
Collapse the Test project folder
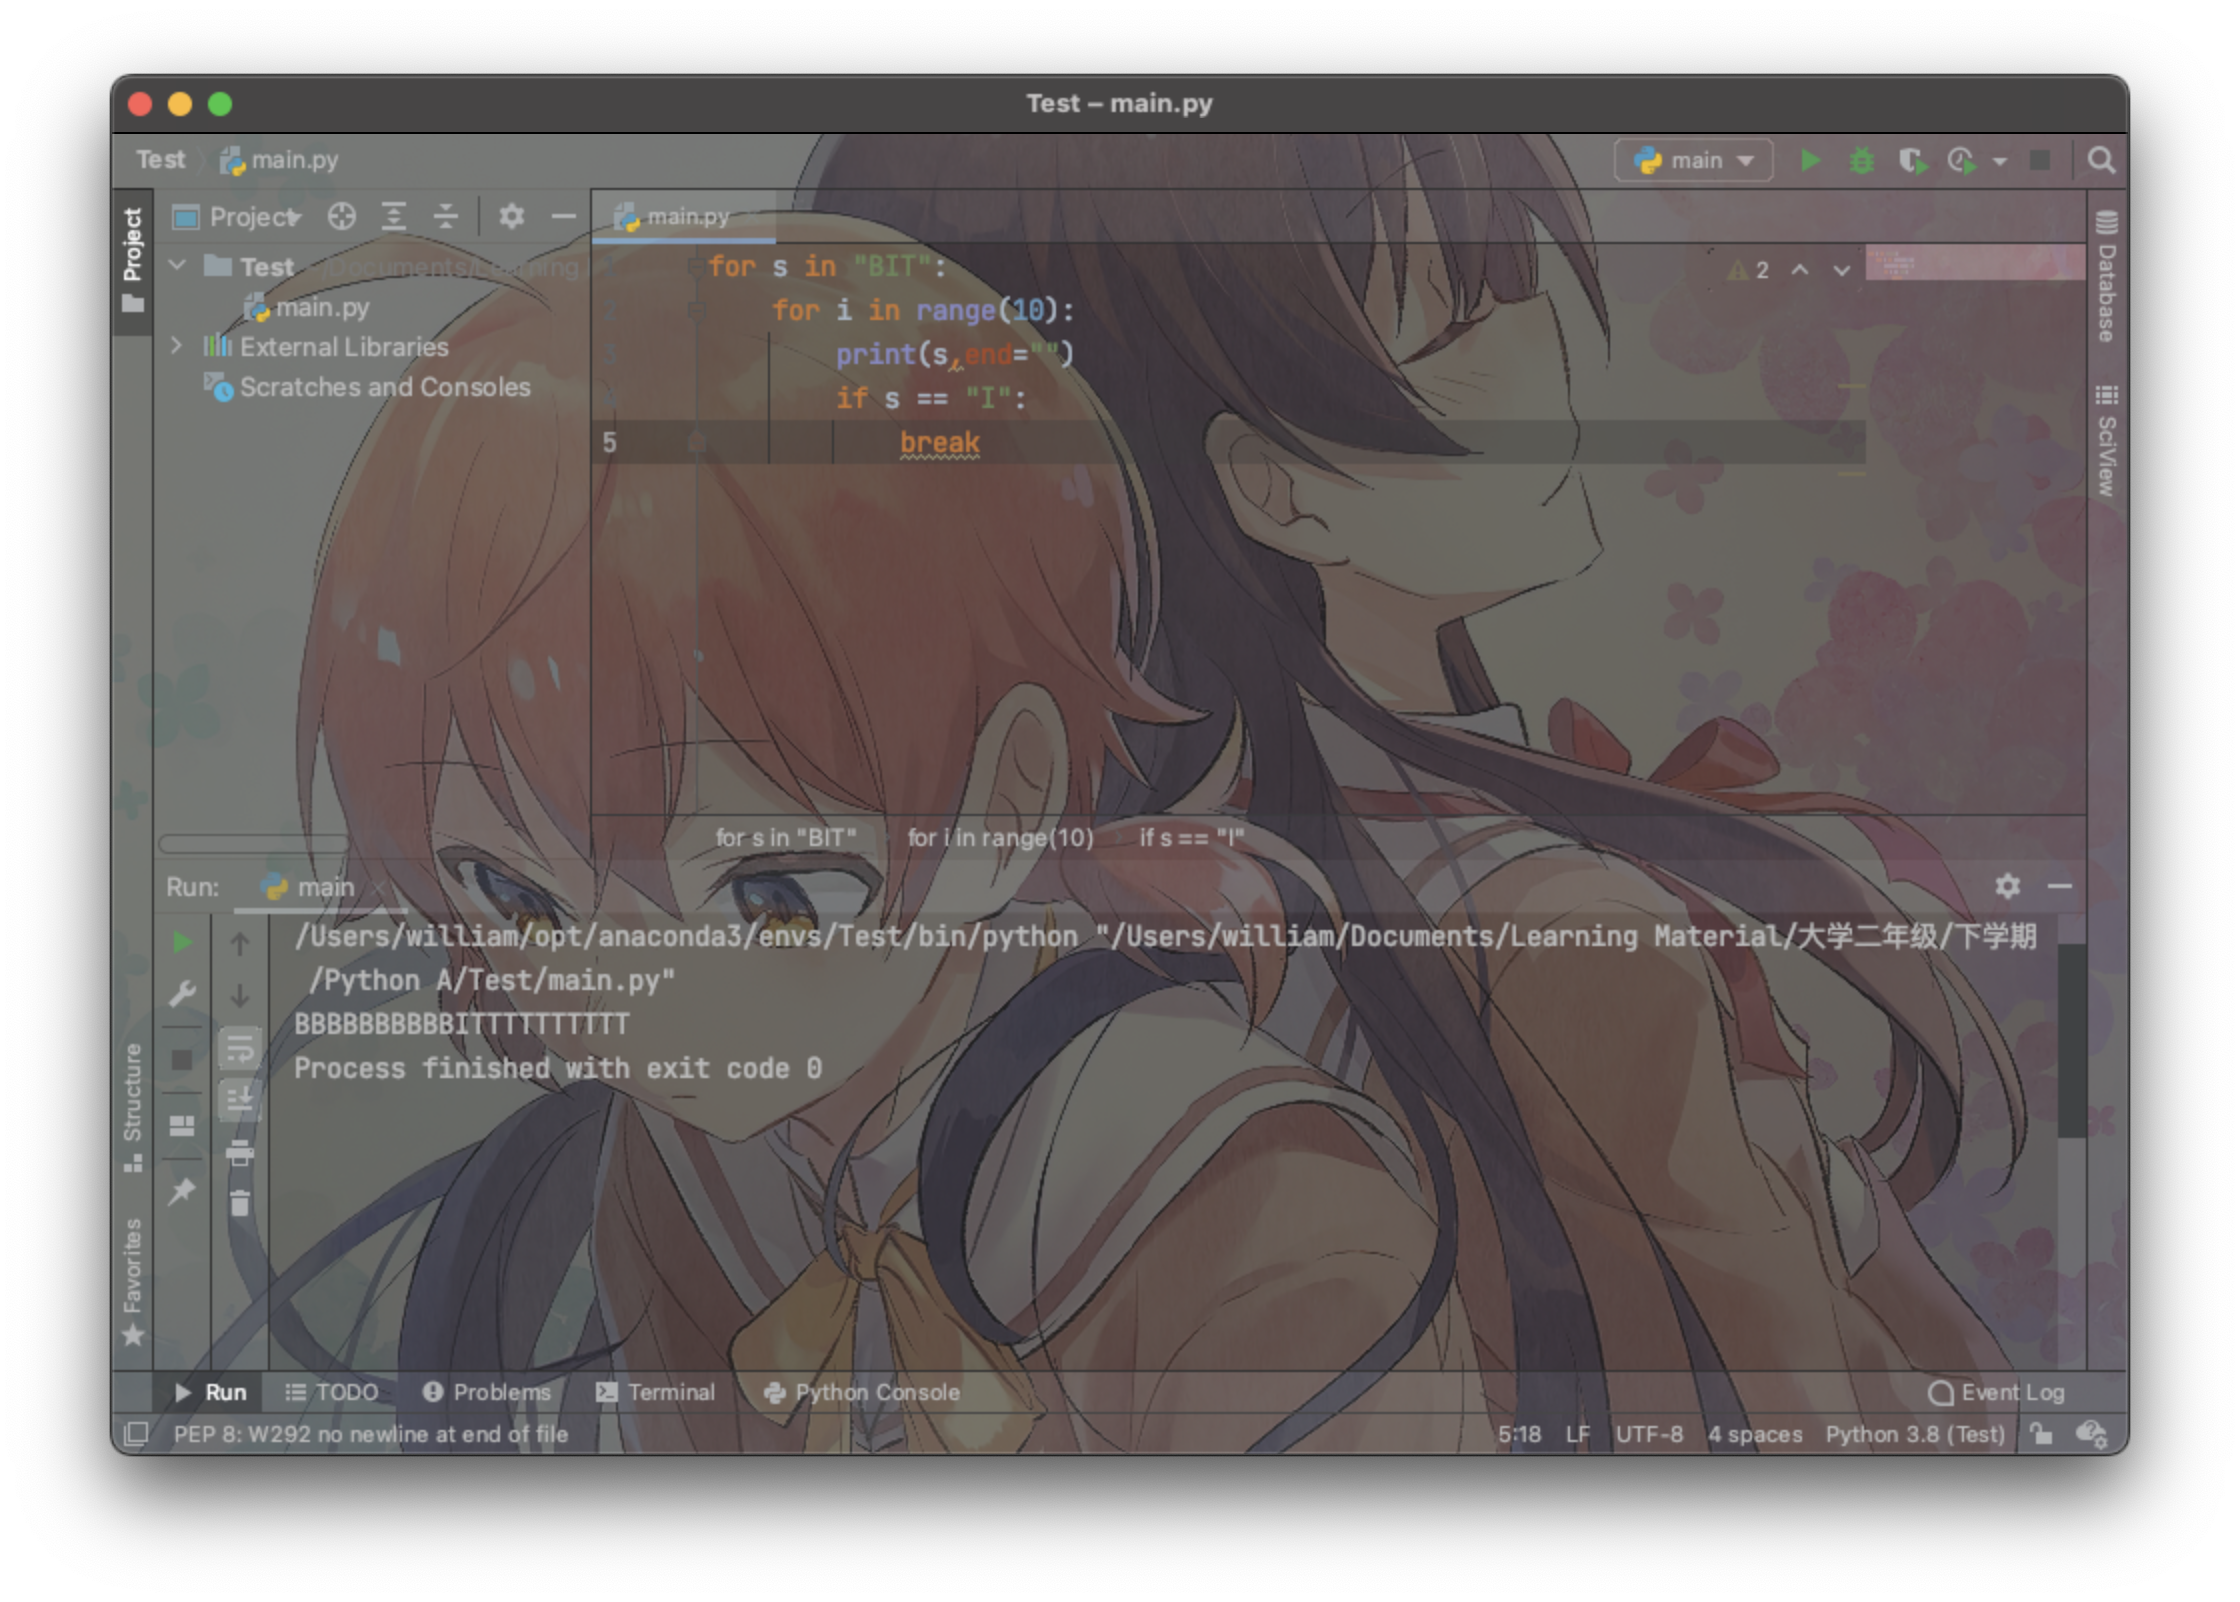click(x=177, y=266)
